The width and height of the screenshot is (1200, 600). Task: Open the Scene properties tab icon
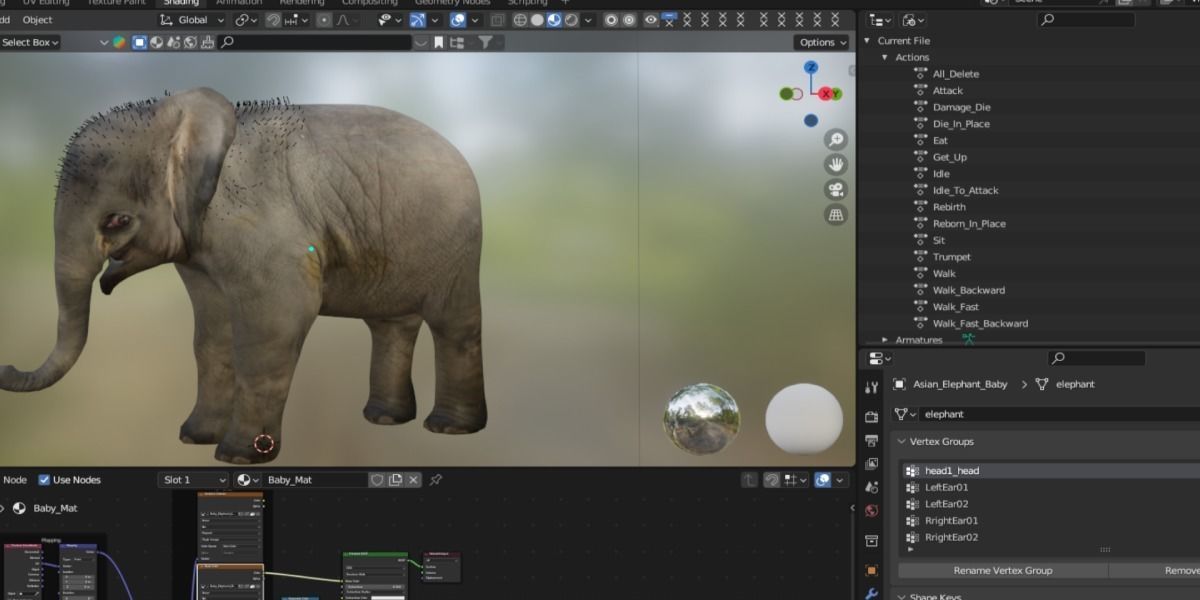point(871,487)
